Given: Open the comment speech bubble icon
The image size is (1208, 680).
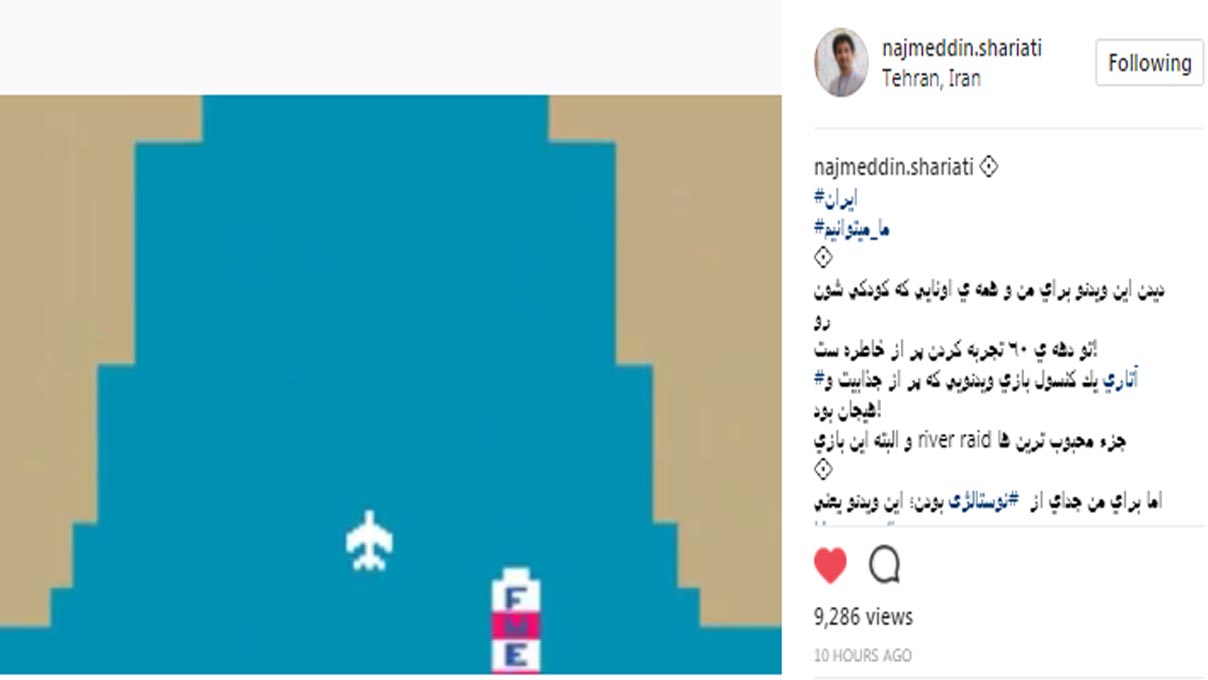Looking at the screenshot, I should [884, 566].
